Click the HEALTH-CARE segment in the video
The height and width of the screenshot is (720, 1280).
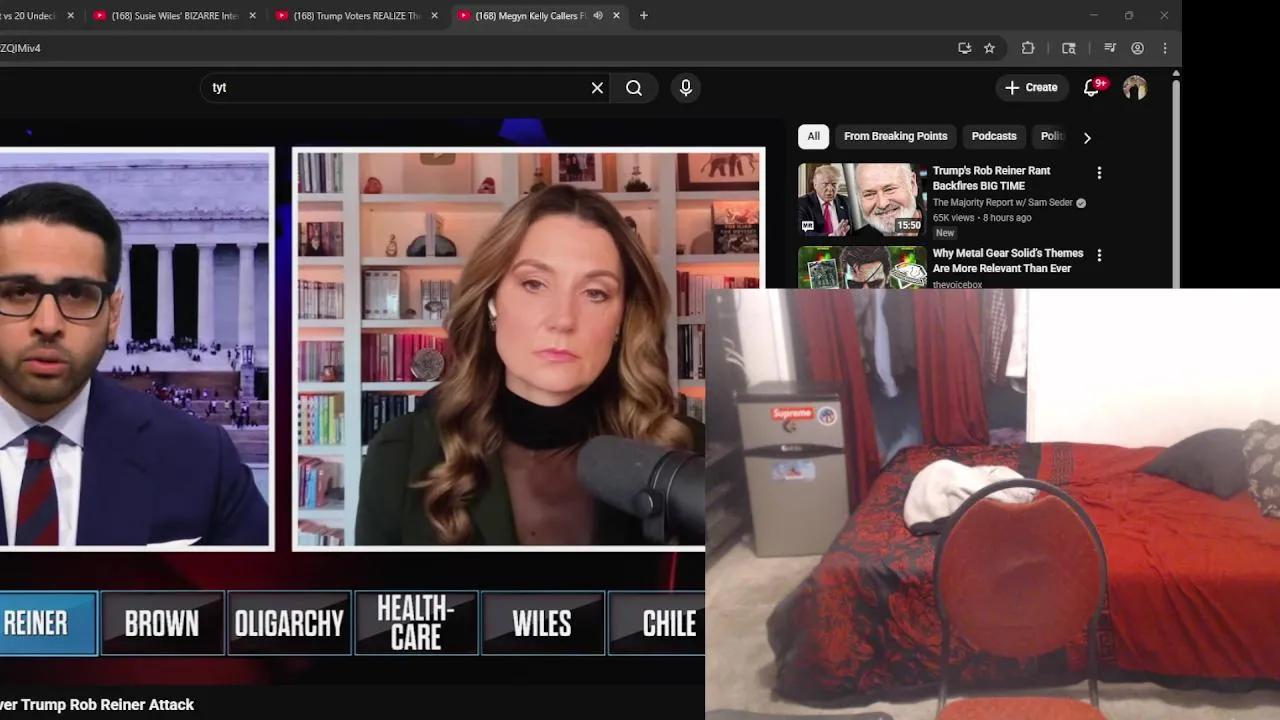[416, 623]
